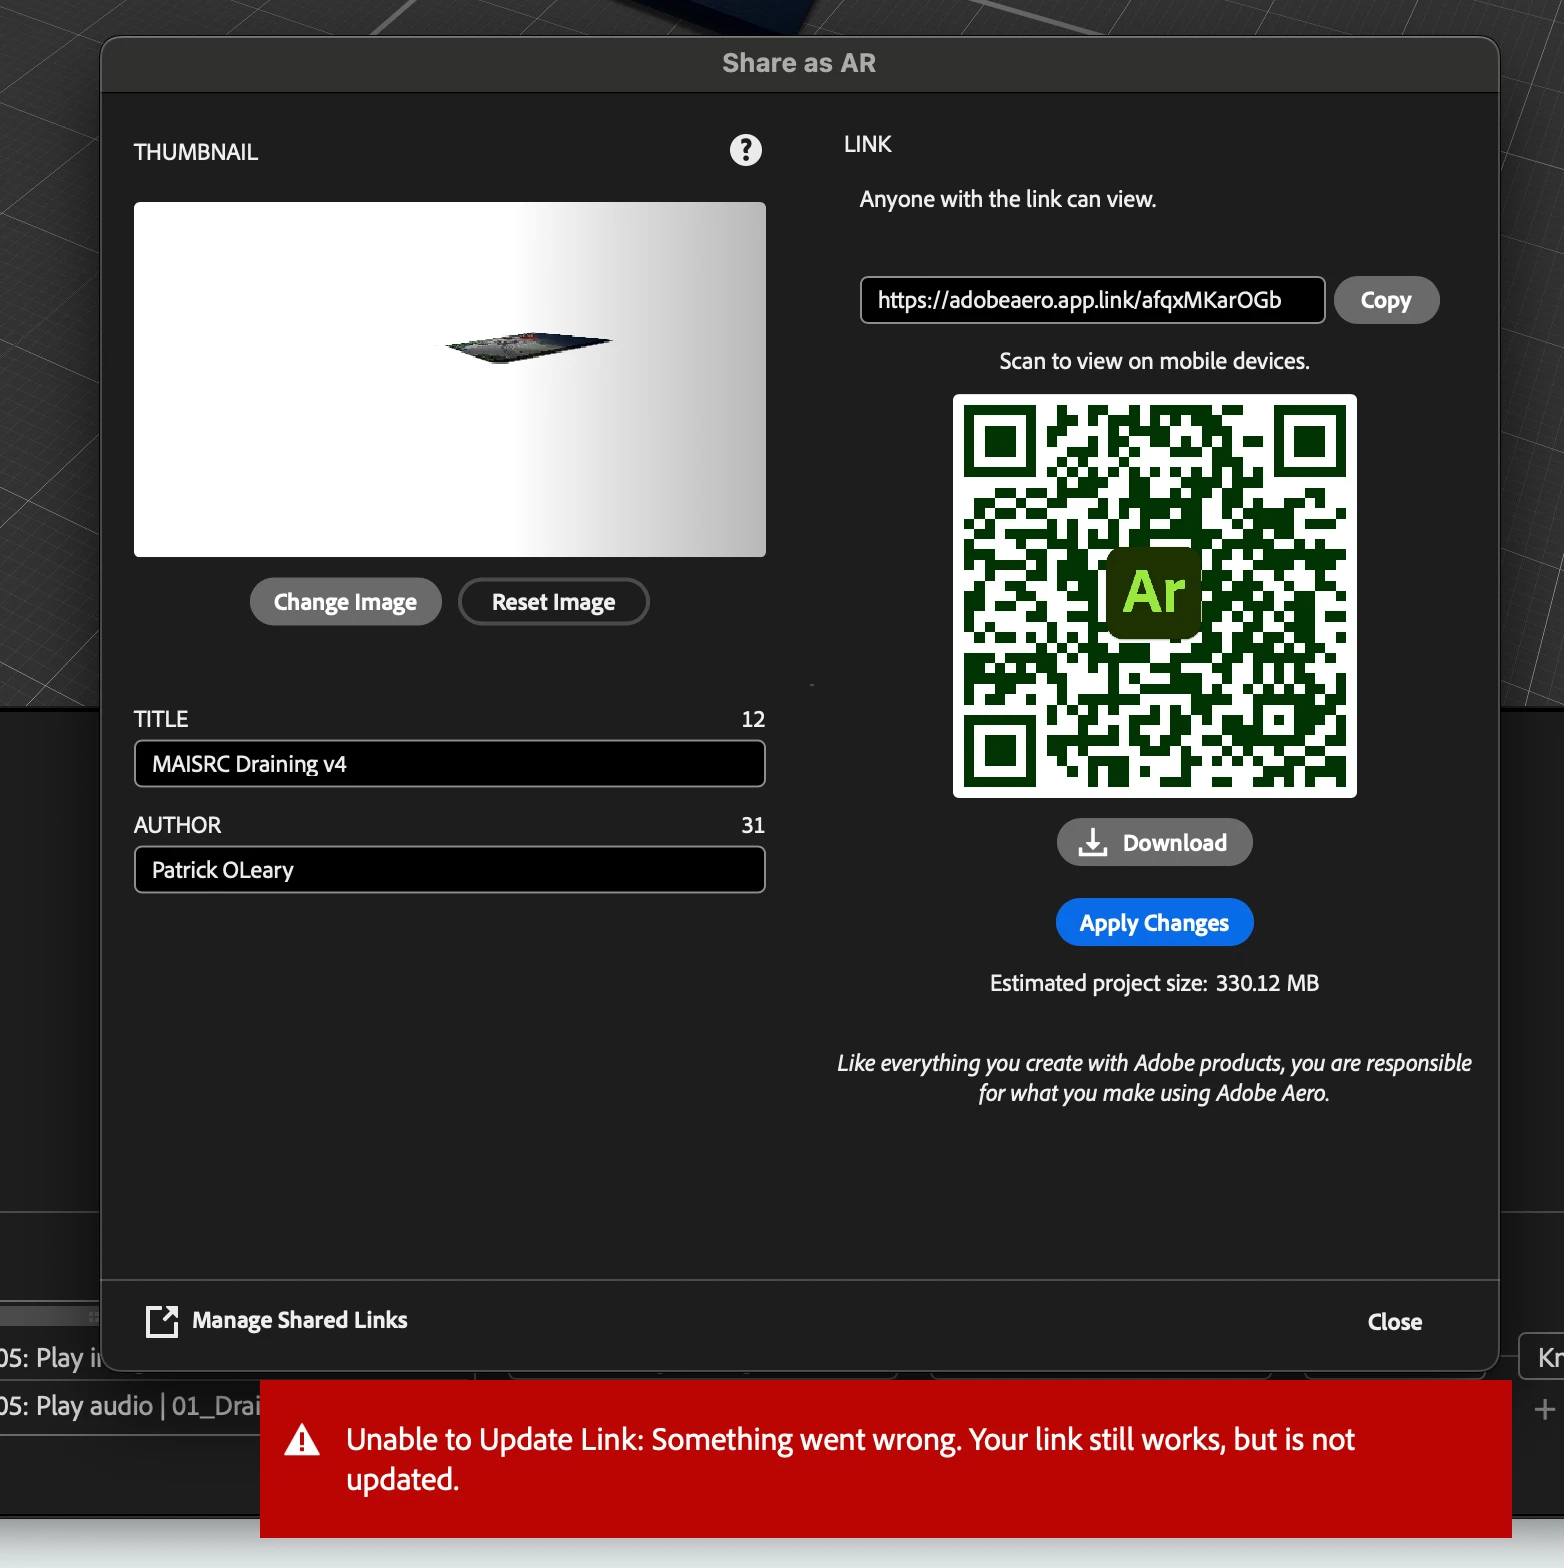
Task: Click 'Scan to view on mobile devices.' text
Action: pos(1154,361)
